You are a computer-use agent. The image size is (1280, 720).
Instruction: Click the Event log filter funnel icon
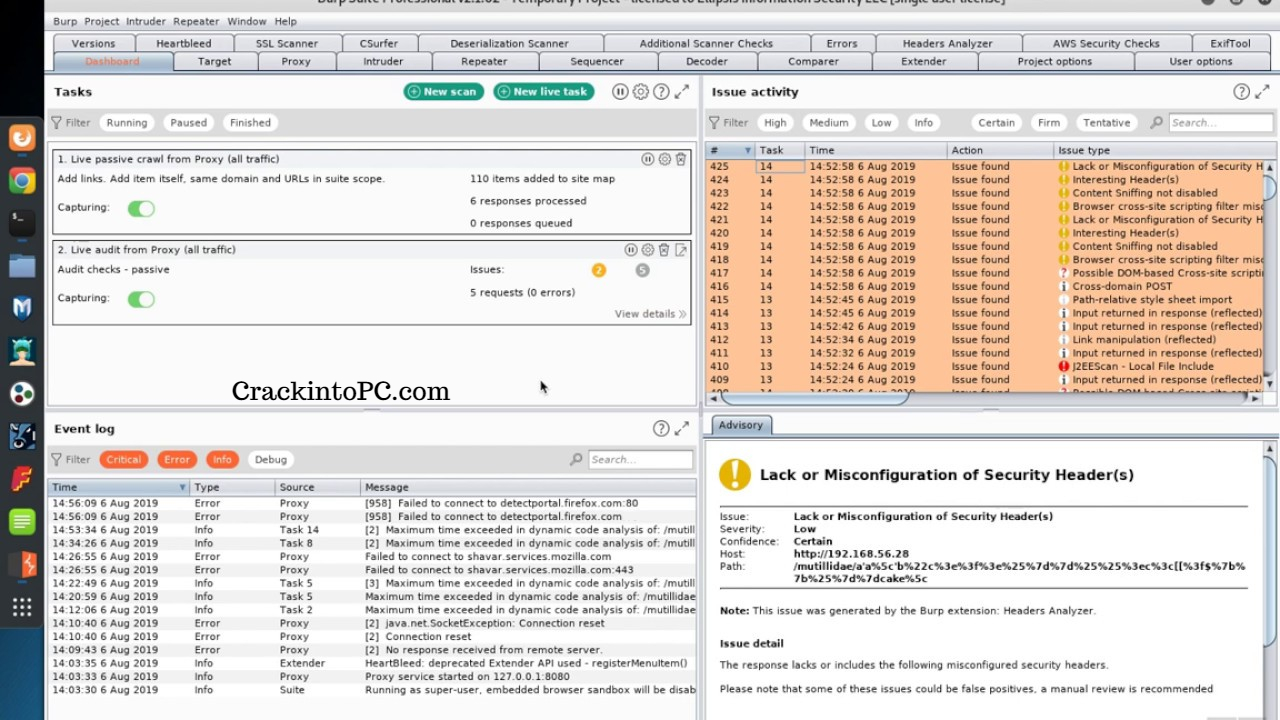point(57,460)
